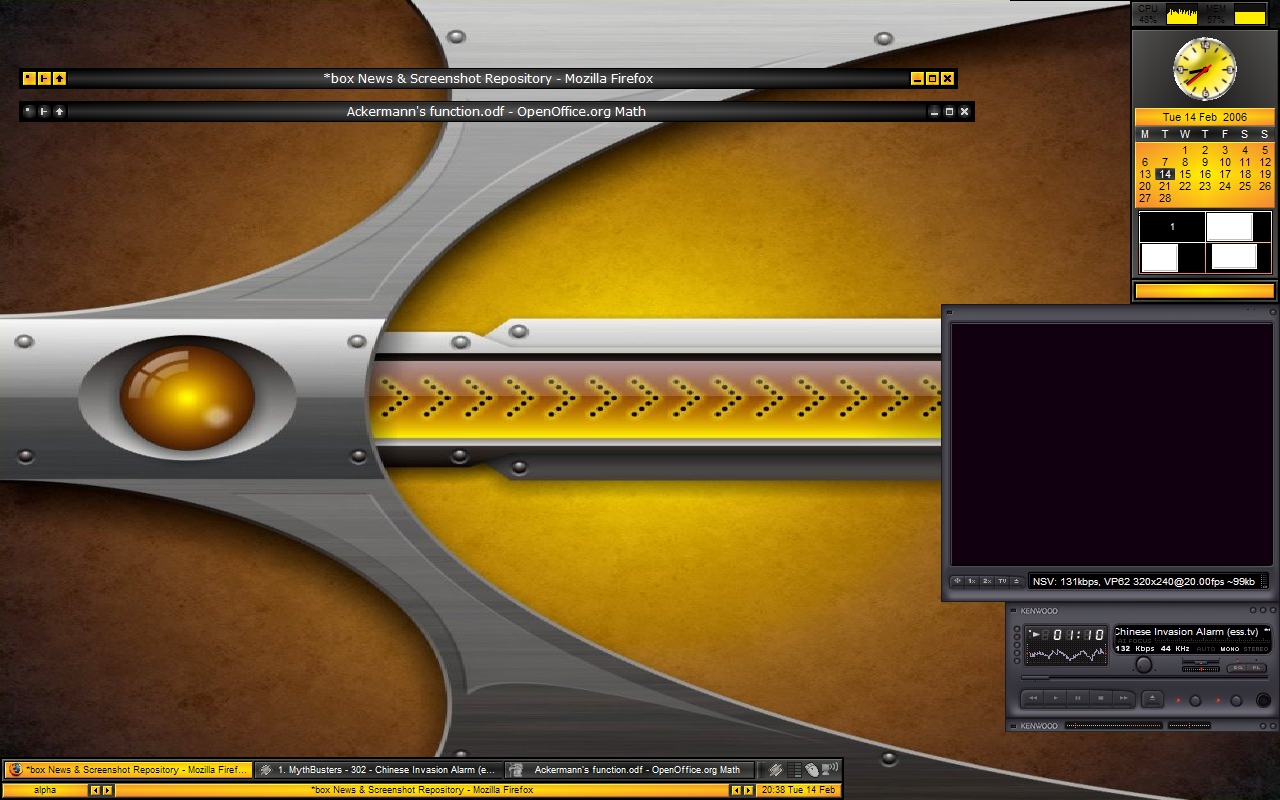The image size is (1280, 800).
Task: Click the speaker volume system tray icon
Action: [830, 769]
